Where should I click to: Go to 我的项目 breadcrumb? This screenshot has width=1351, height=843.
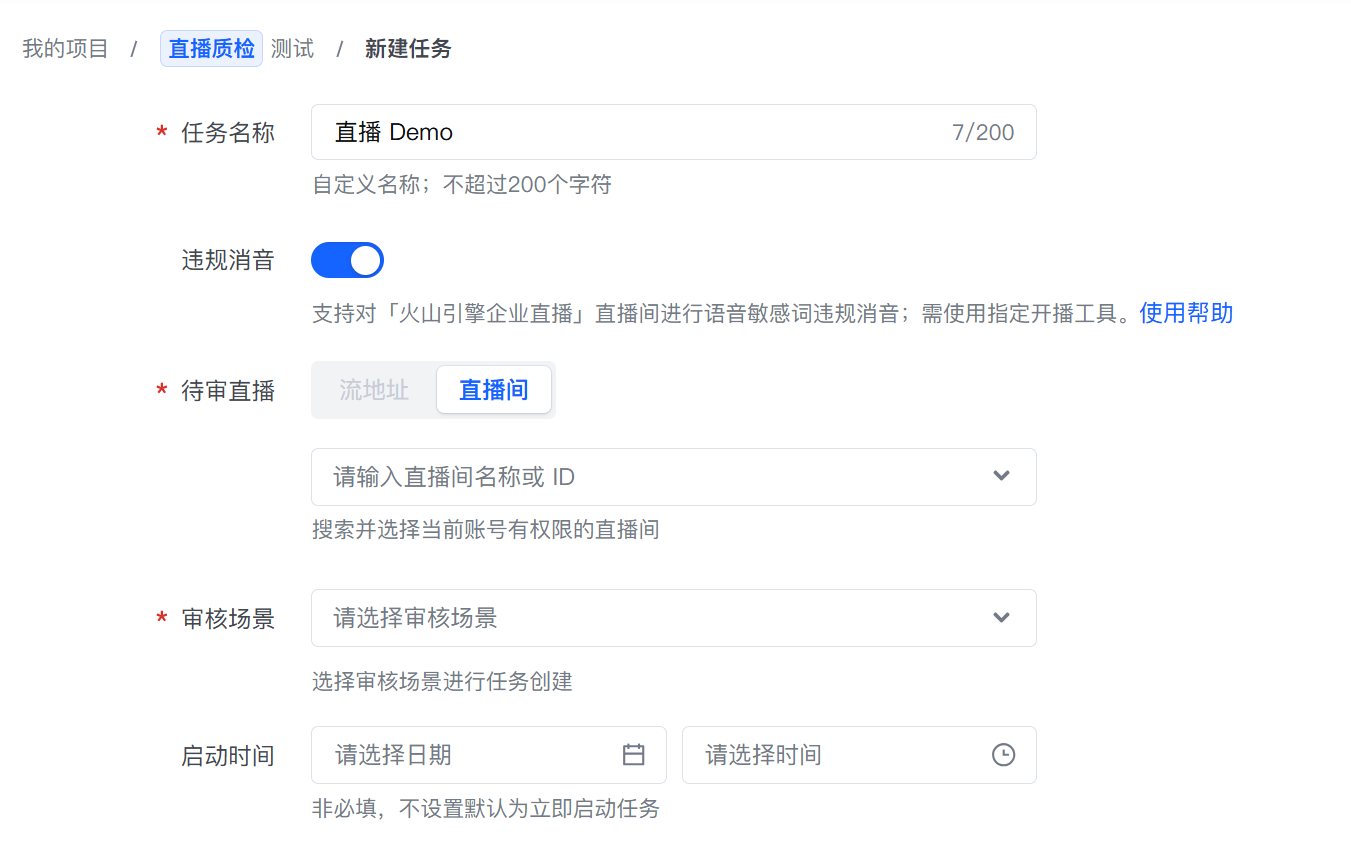point(65,48)
